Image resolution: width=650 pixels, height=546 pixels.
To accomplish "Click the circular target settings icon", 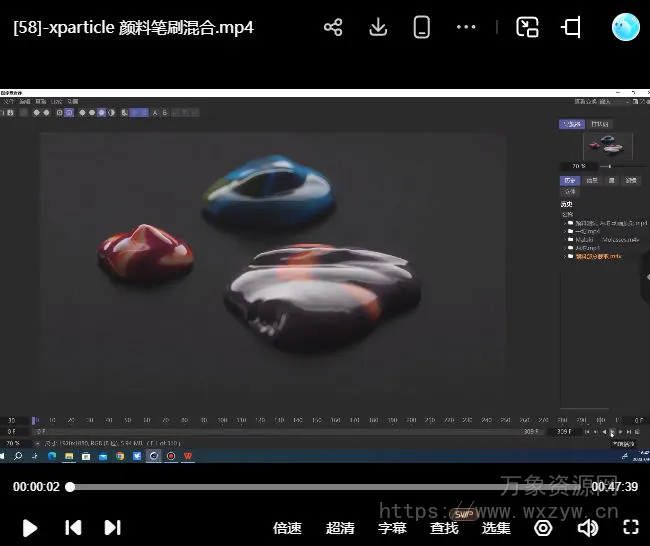I will click(x=543, y=527).
